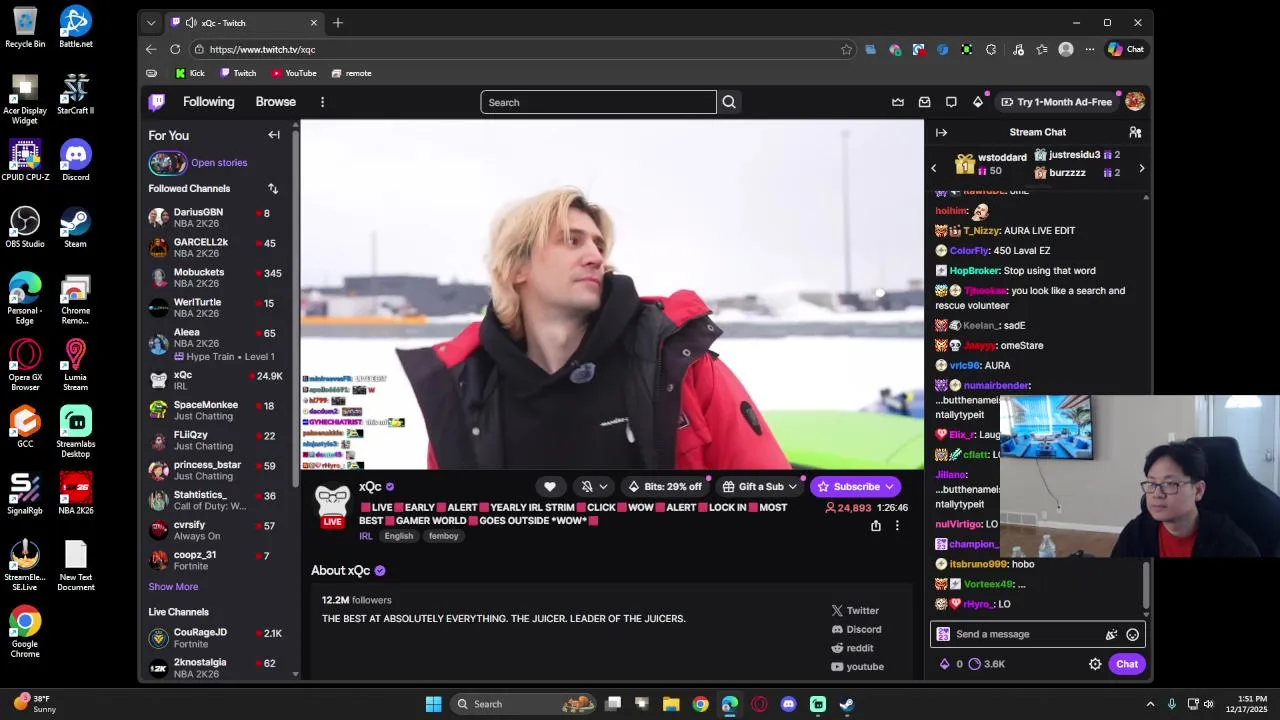Open the chat settings gear

[x=1095, y=664]
